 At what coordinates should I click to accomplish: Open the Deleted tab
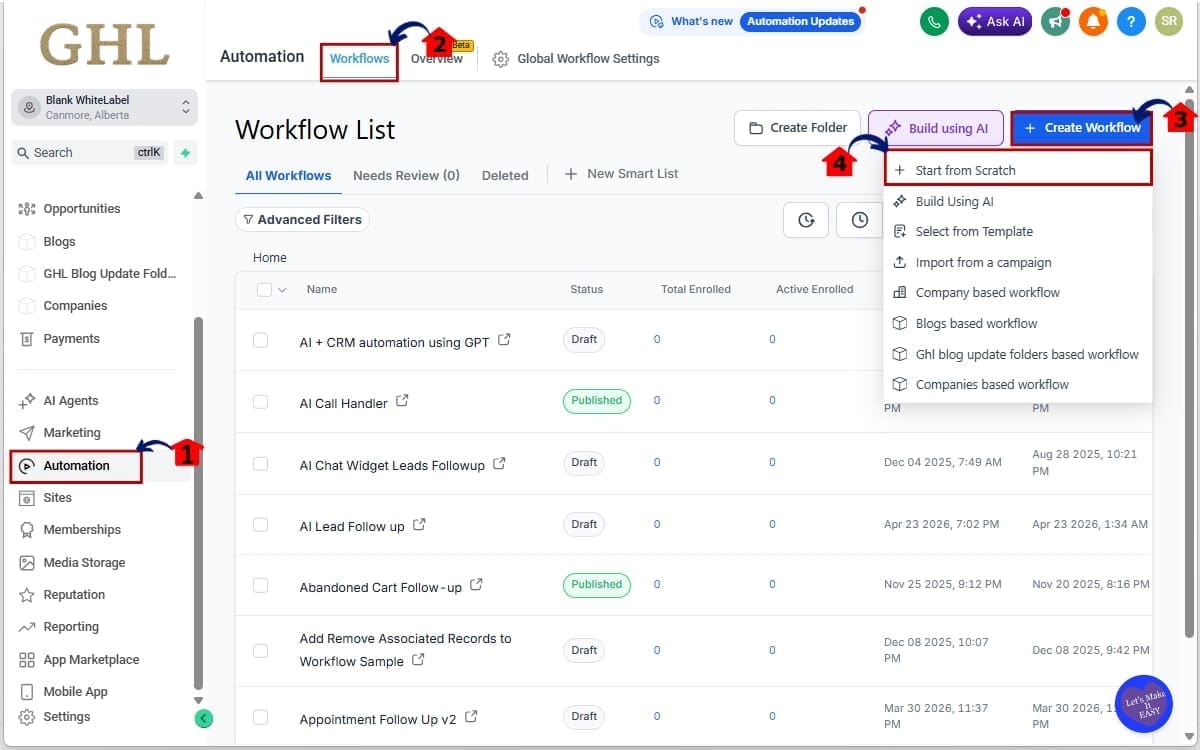(505, 175)
